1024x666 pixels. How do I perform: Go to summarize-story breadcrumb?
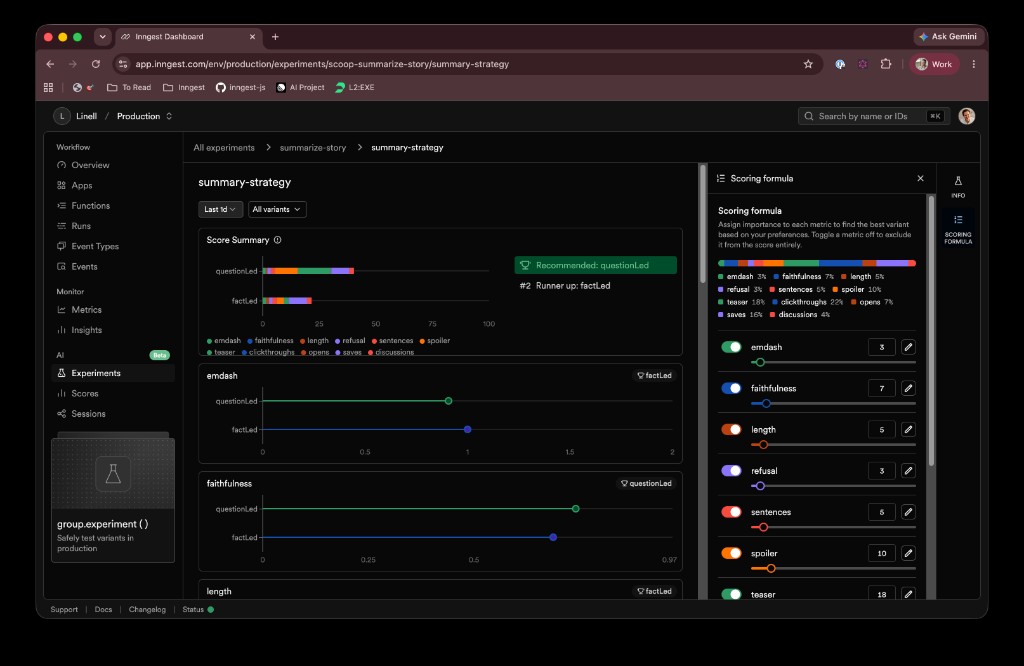coord(313,148)
